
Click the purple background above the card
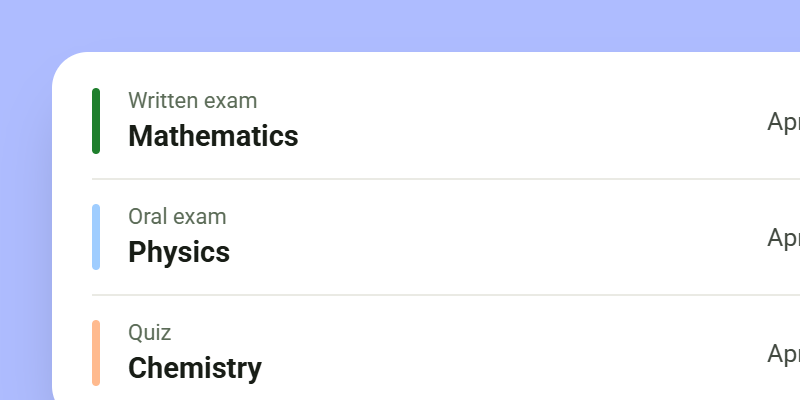(x=400, y=26)
